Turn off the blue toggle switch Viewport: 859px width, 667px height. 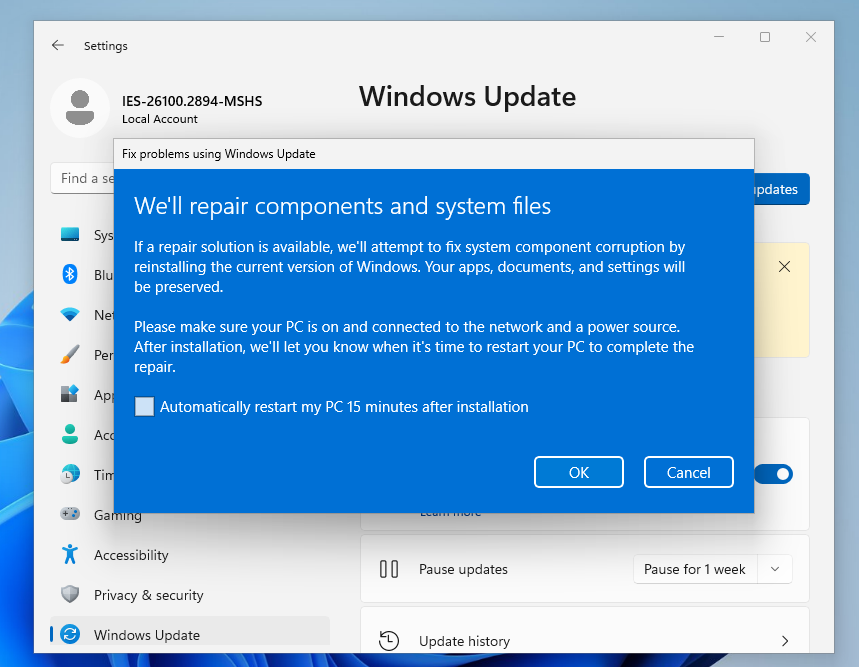point(774,474)
